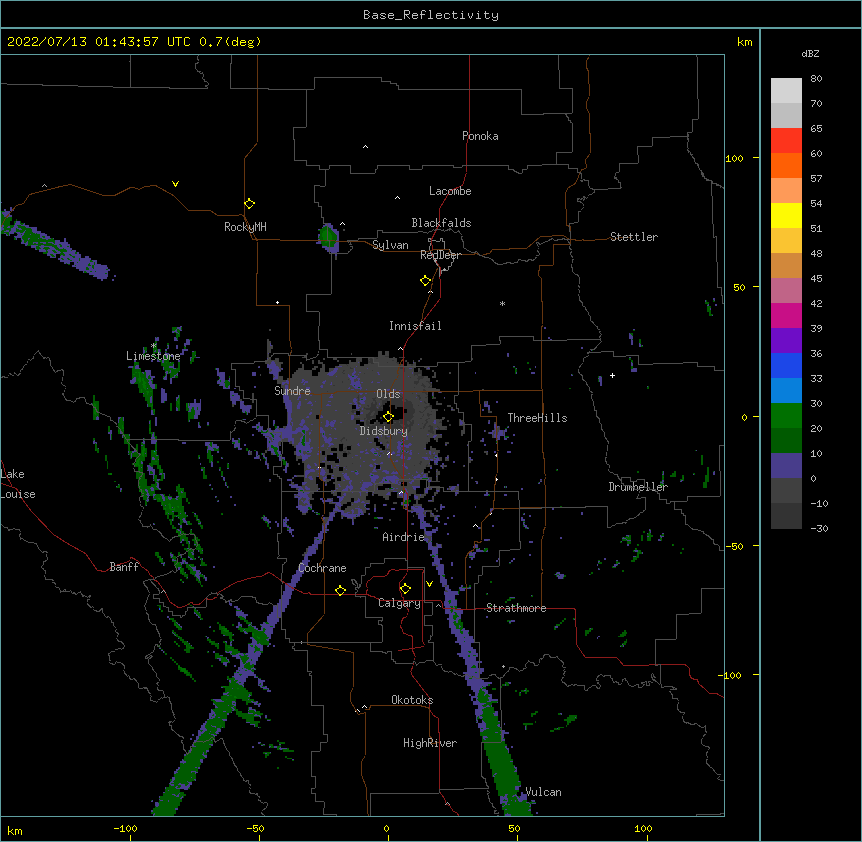
Task: Click the Olds town label
Action: (388, 394)
